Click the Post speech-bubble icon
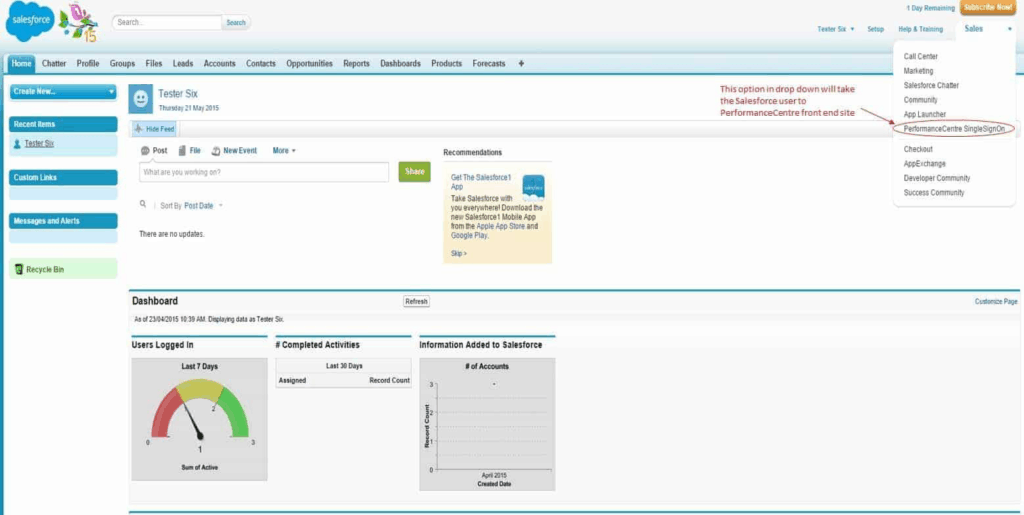 pyautogui.click(x=145, y=151)
